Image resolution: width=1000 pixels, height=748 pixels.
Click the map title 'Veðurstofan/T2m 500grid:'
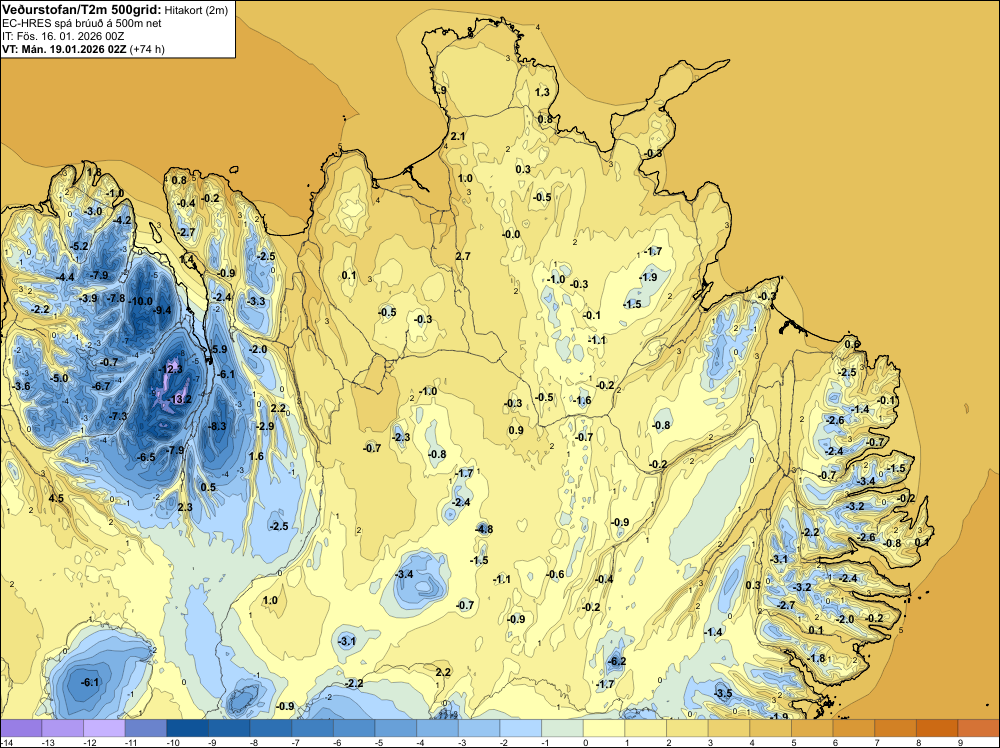(x=82, y=10)
